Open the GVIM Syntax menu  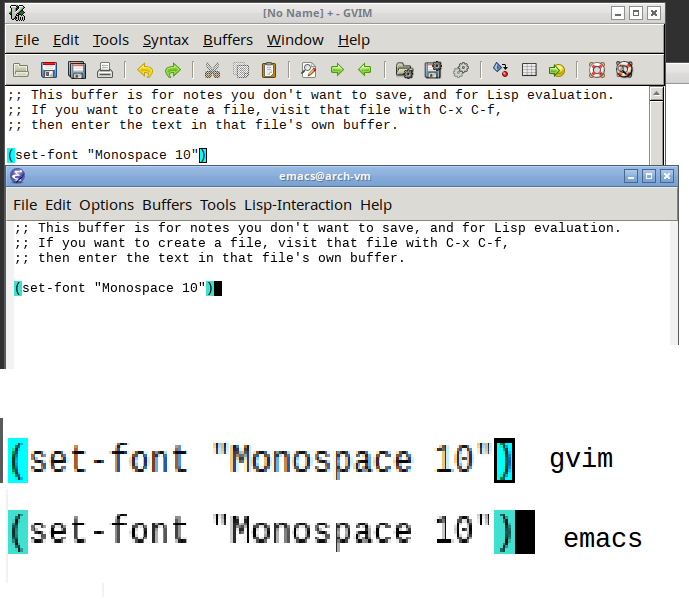point(166,40)
